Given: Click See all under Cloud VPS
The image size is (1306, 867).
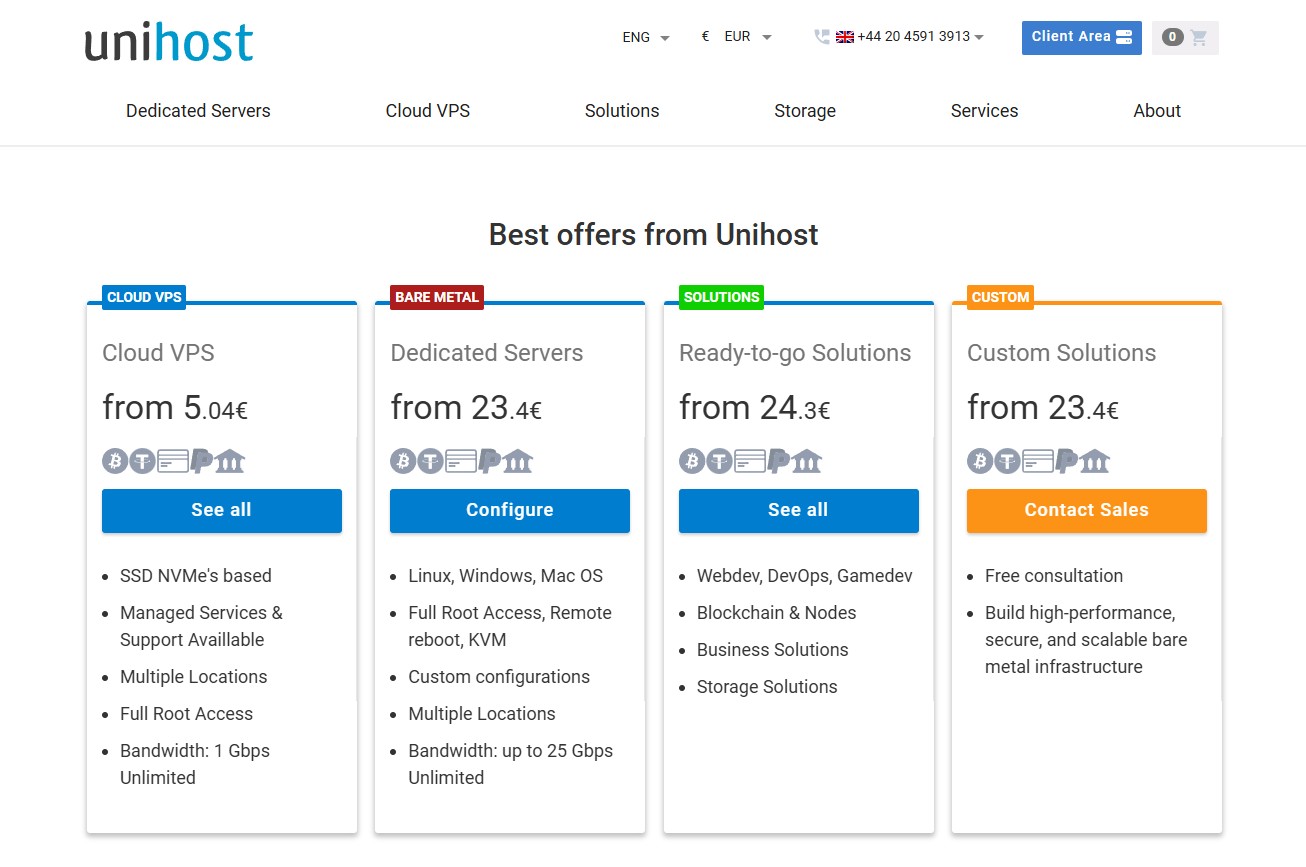Looking at the screenshot, I should [x=221, y=510].
